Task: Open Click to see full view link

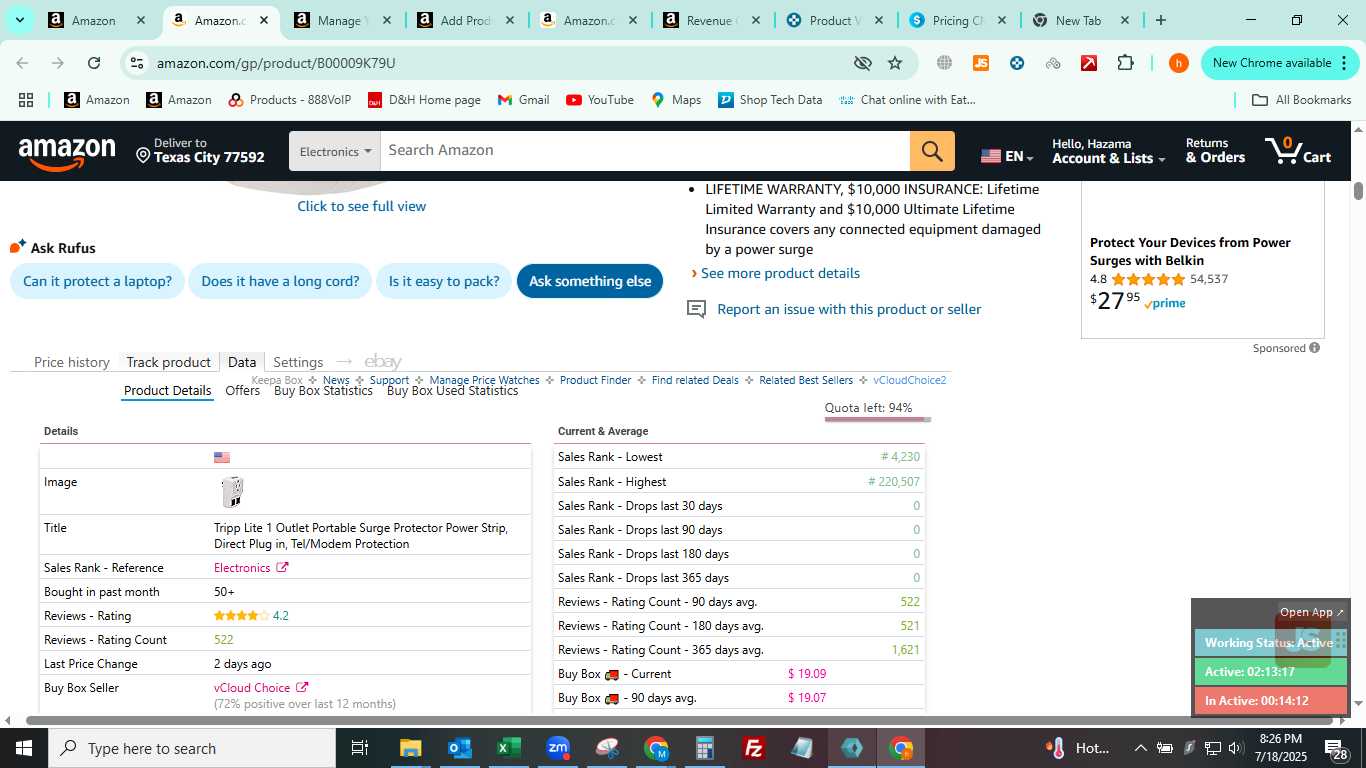Action: (x=362, y=206)
